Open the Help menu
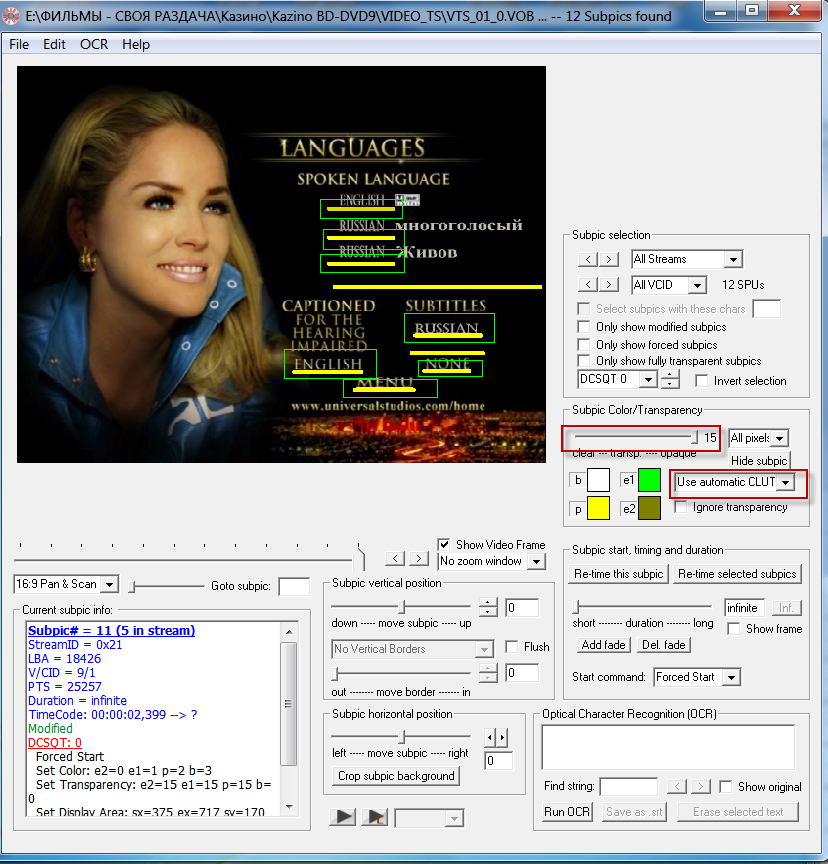Viewport: 828px width, 864px height. [x=136, y=44]
